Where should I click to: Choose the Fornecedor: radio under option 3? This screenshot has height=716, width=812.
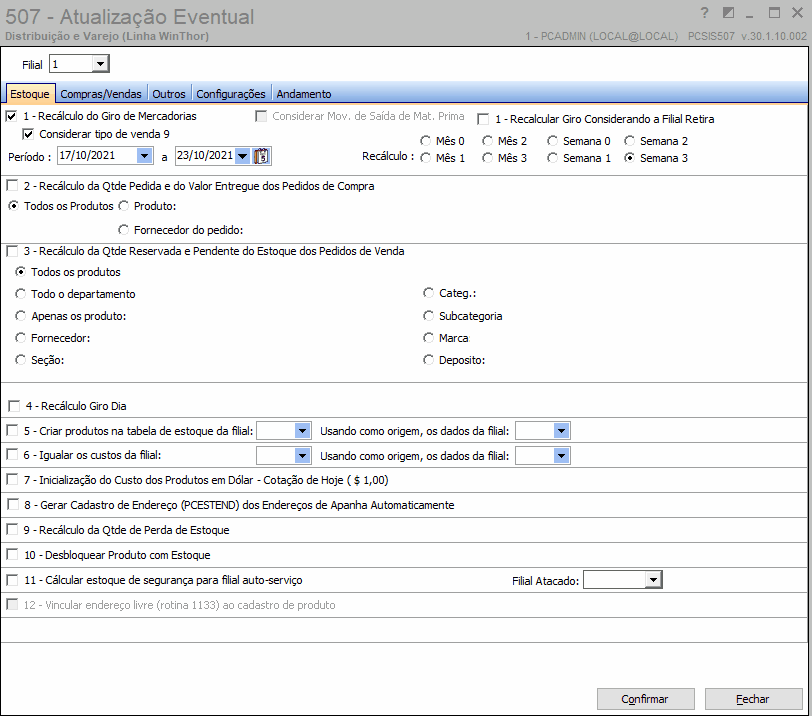pyautogui.click(x=20, y=338)
